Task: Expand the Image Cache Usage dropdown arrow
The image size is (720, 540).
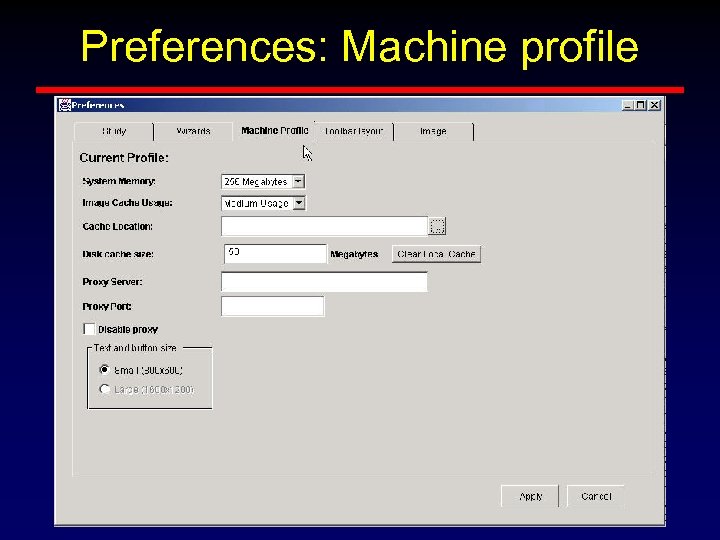Action: tap(299, 203)
